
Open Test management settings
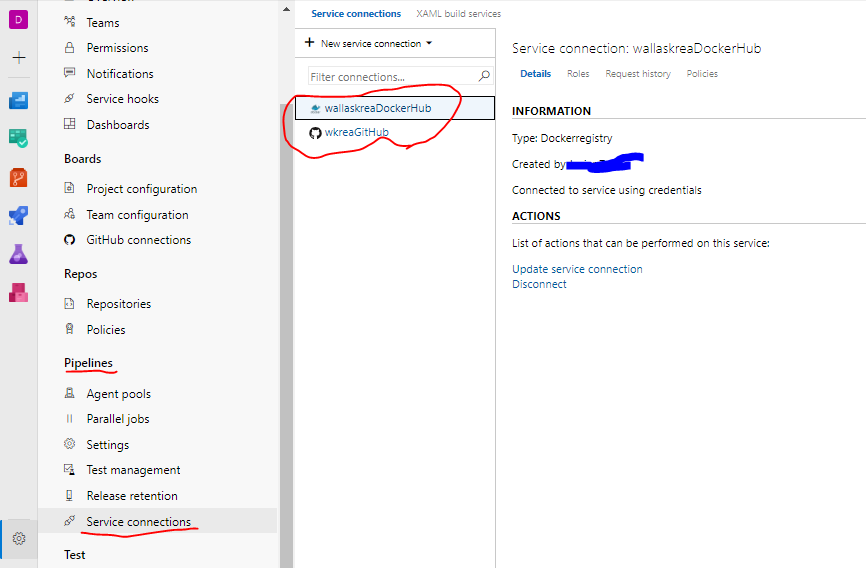pyautogui.click(x=133, y=470)
